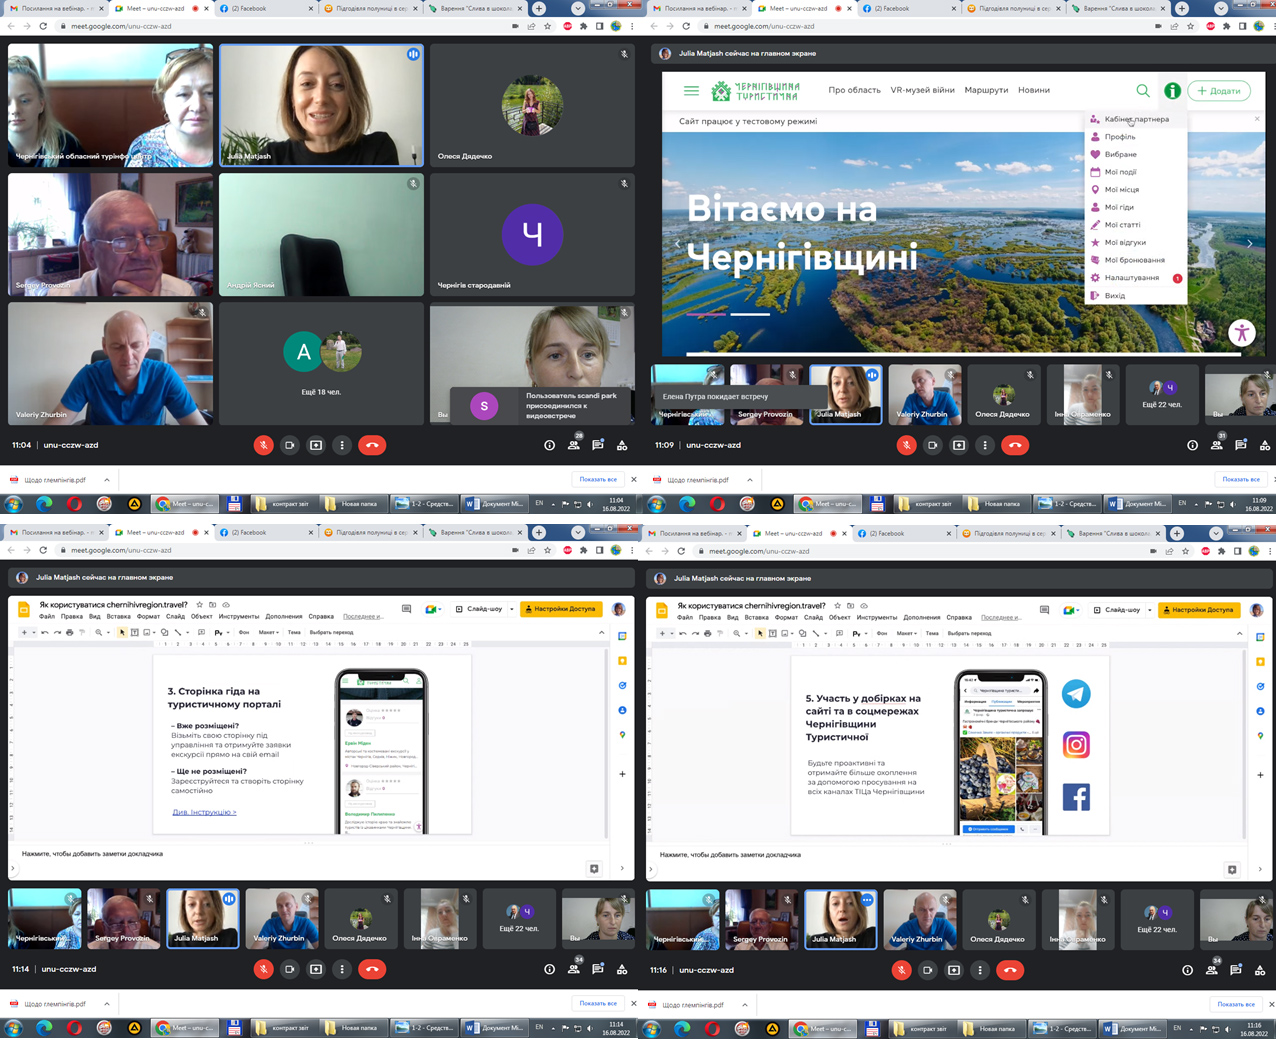Follow the Див. інструкцію link on slide 3

point(204,812)
